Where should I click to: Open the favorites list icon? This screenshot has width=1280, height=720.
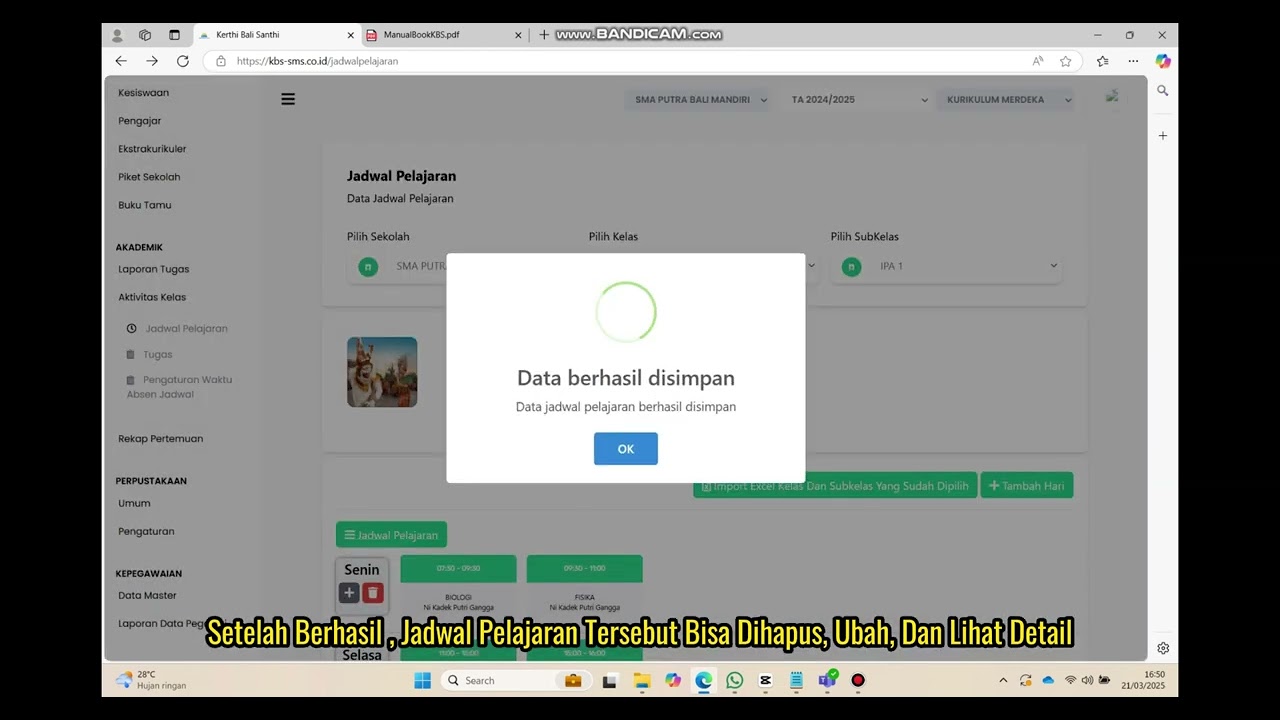[1102, 61]
